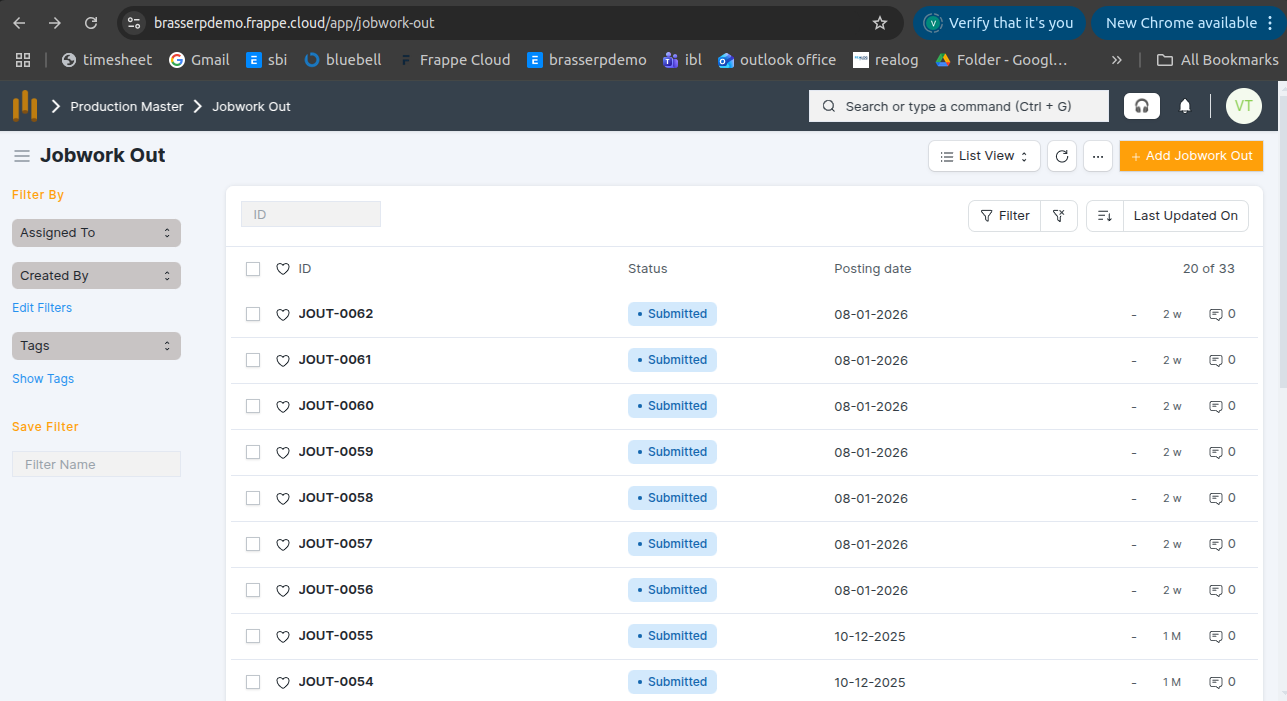Open the headset support icon

click(x=1141, y=106)
